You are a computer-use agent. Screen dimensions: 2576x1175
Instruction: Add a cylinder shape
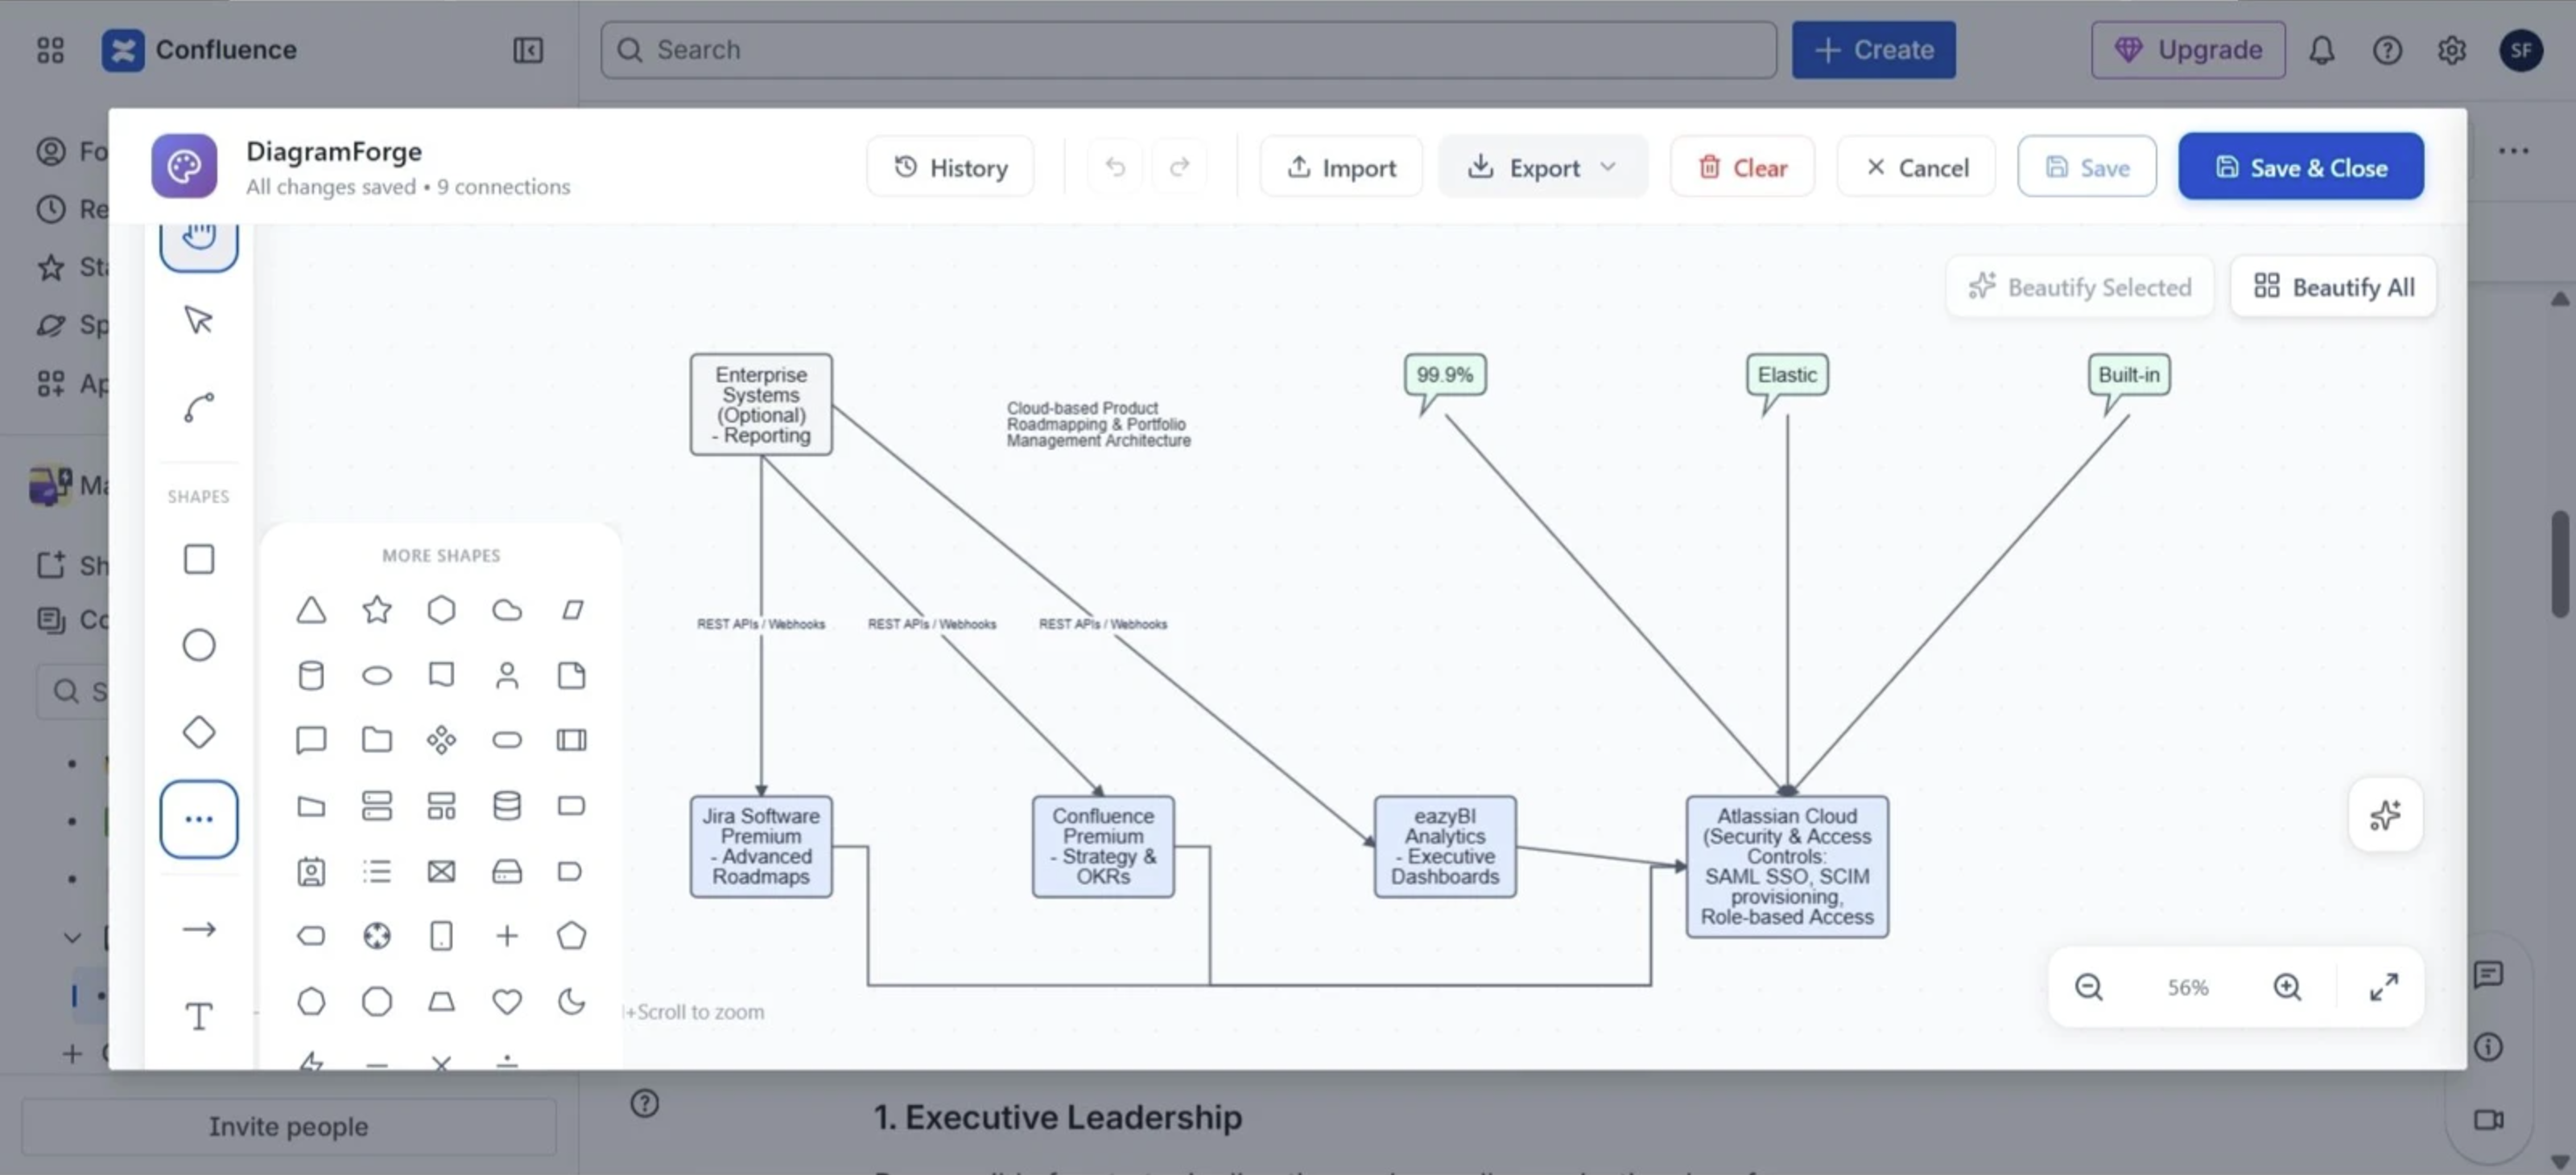click(x=311, y=676)
